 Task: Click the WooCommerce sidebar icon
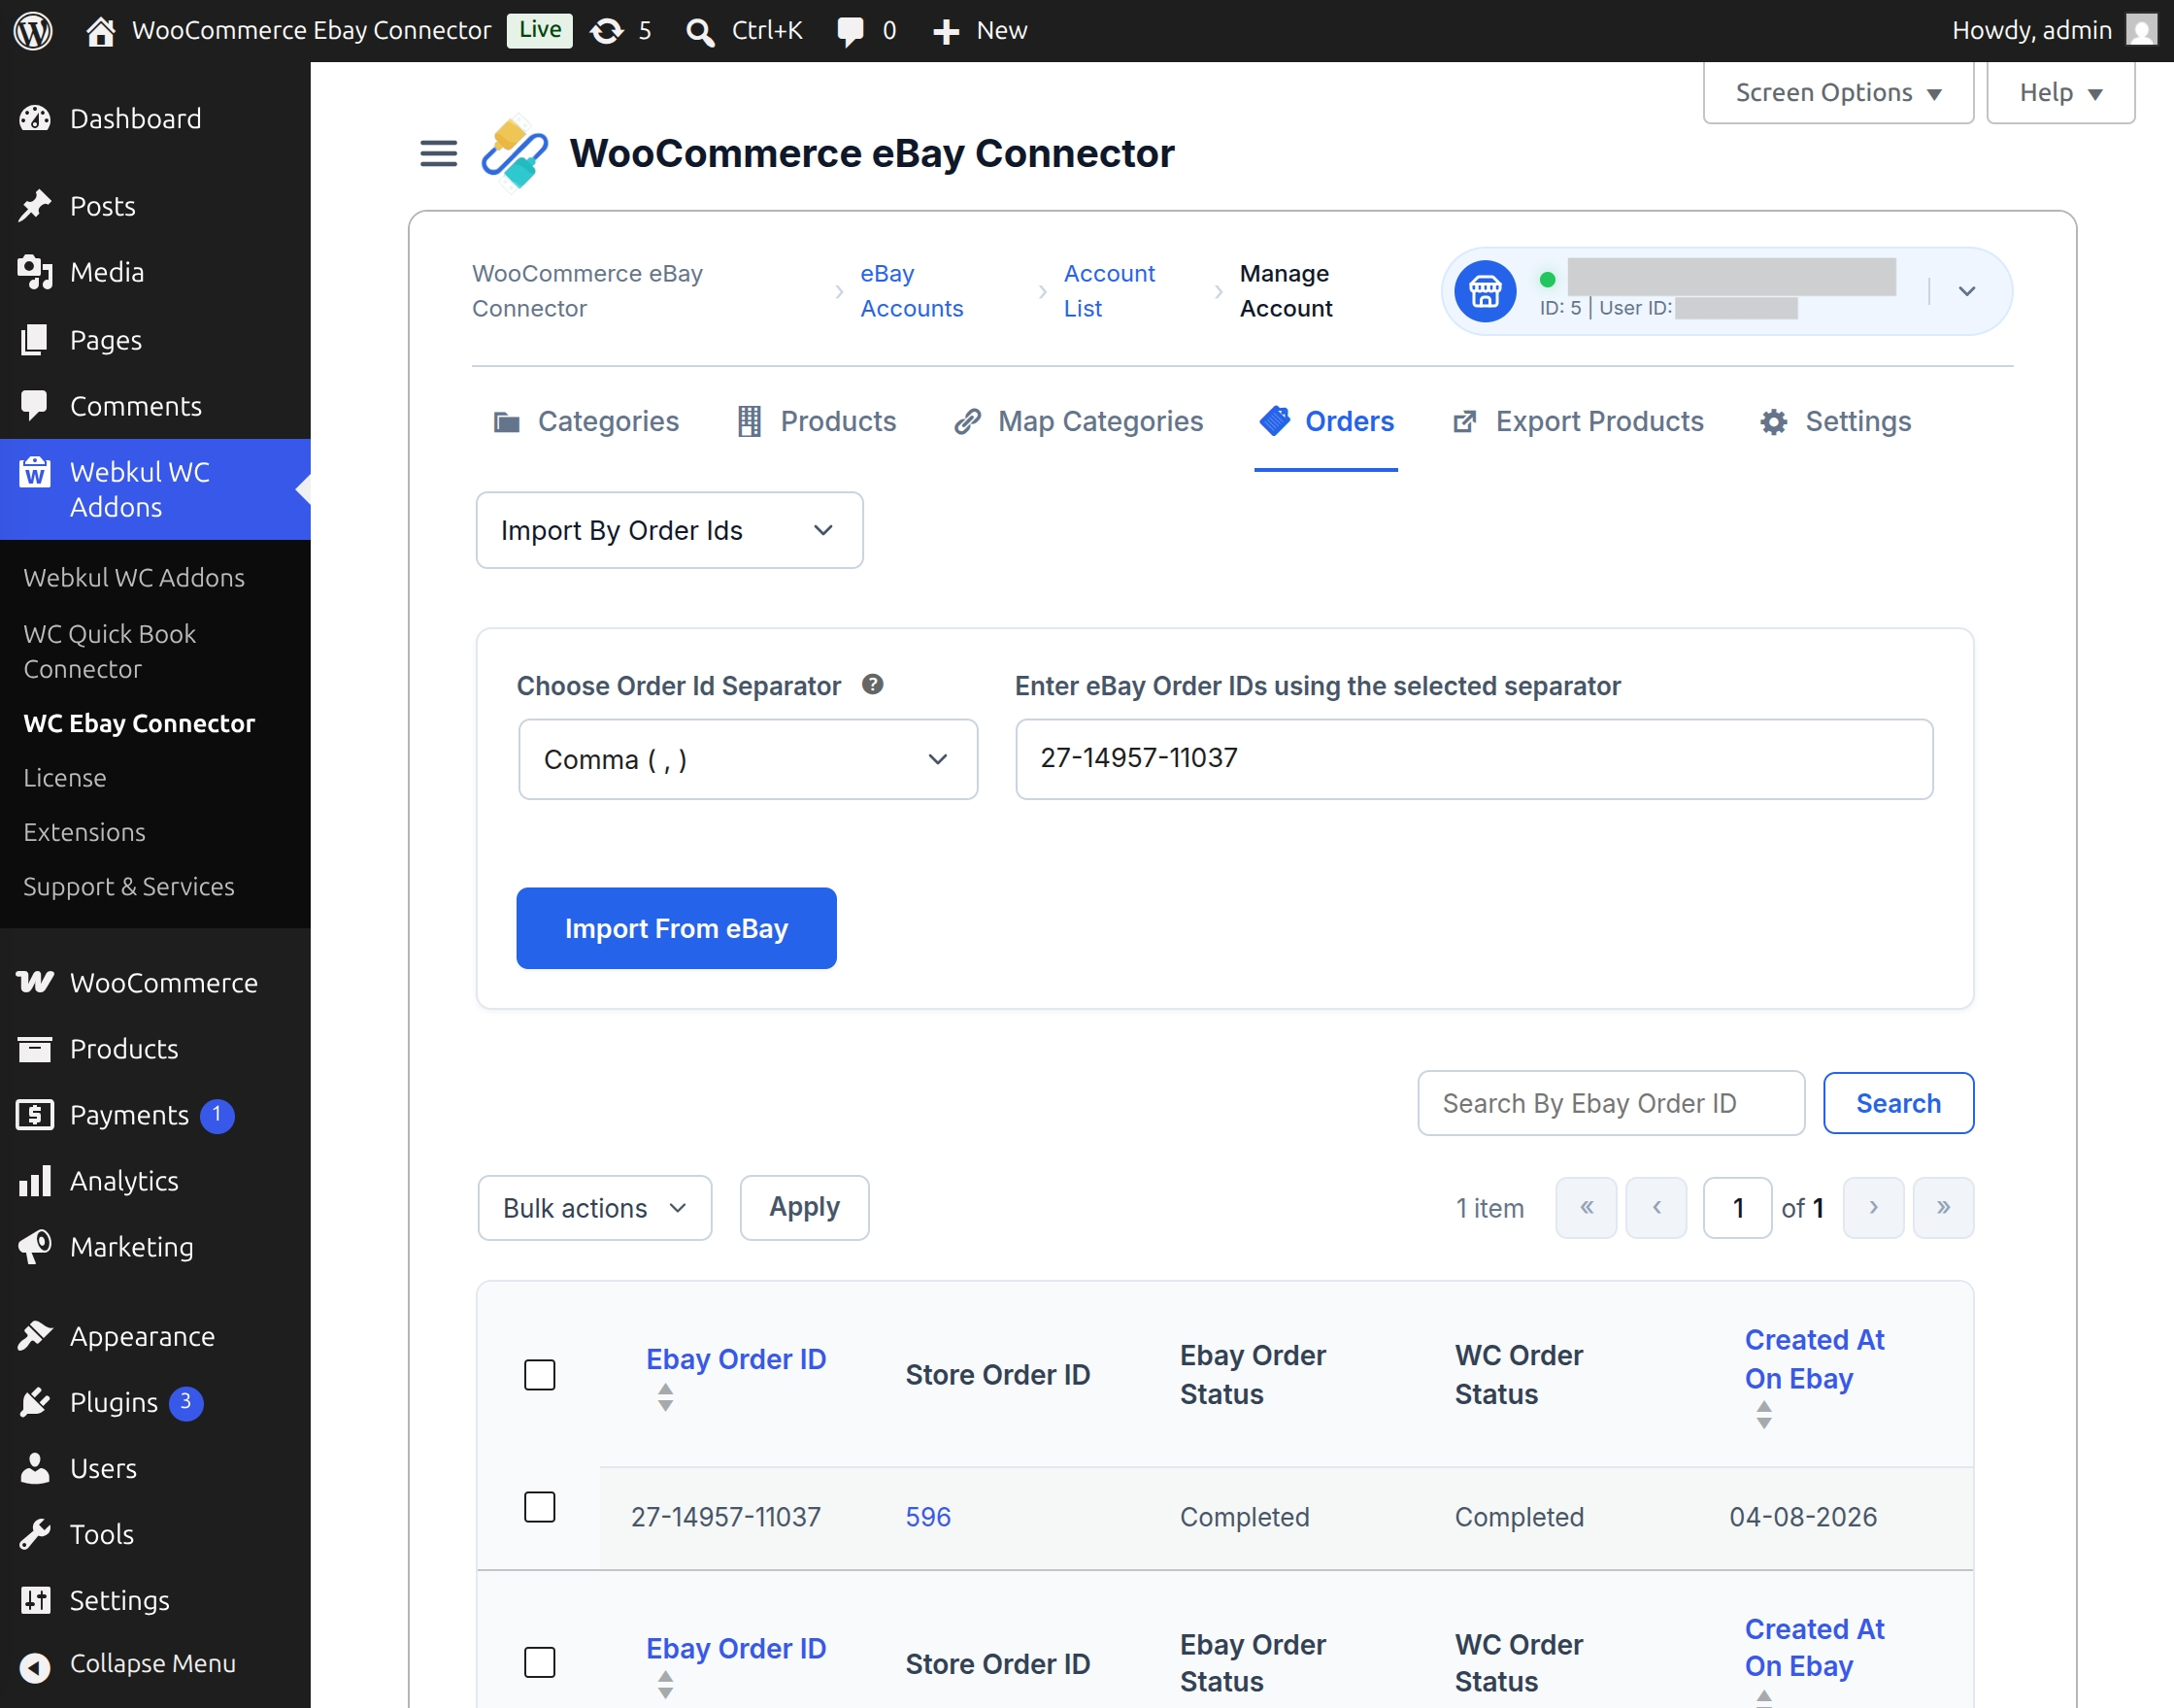tap(35, 983)
